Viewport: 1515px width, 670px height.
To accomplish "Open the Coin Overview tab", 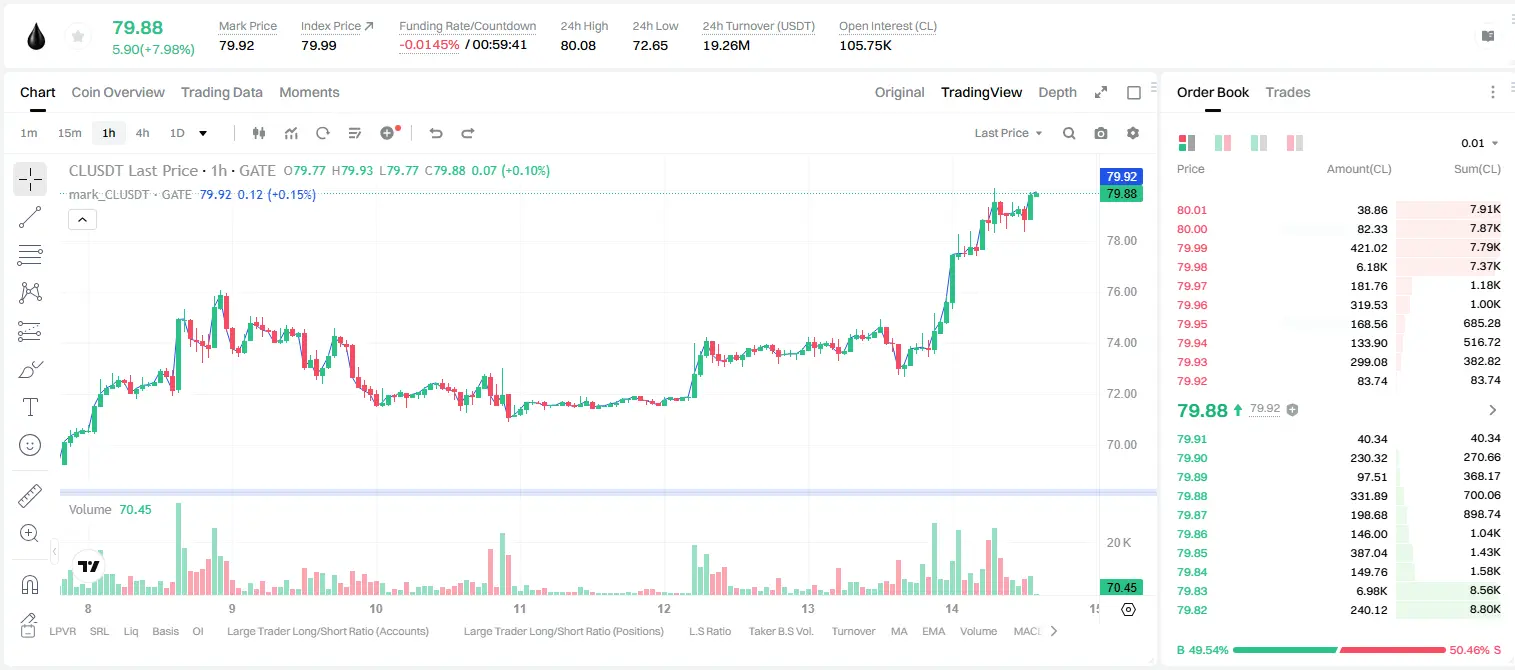I will pos(118,92).
